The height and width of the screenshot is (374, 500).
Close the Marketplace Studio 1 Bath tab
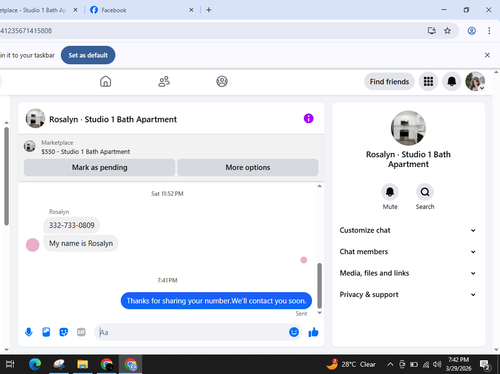click(75, 10)
